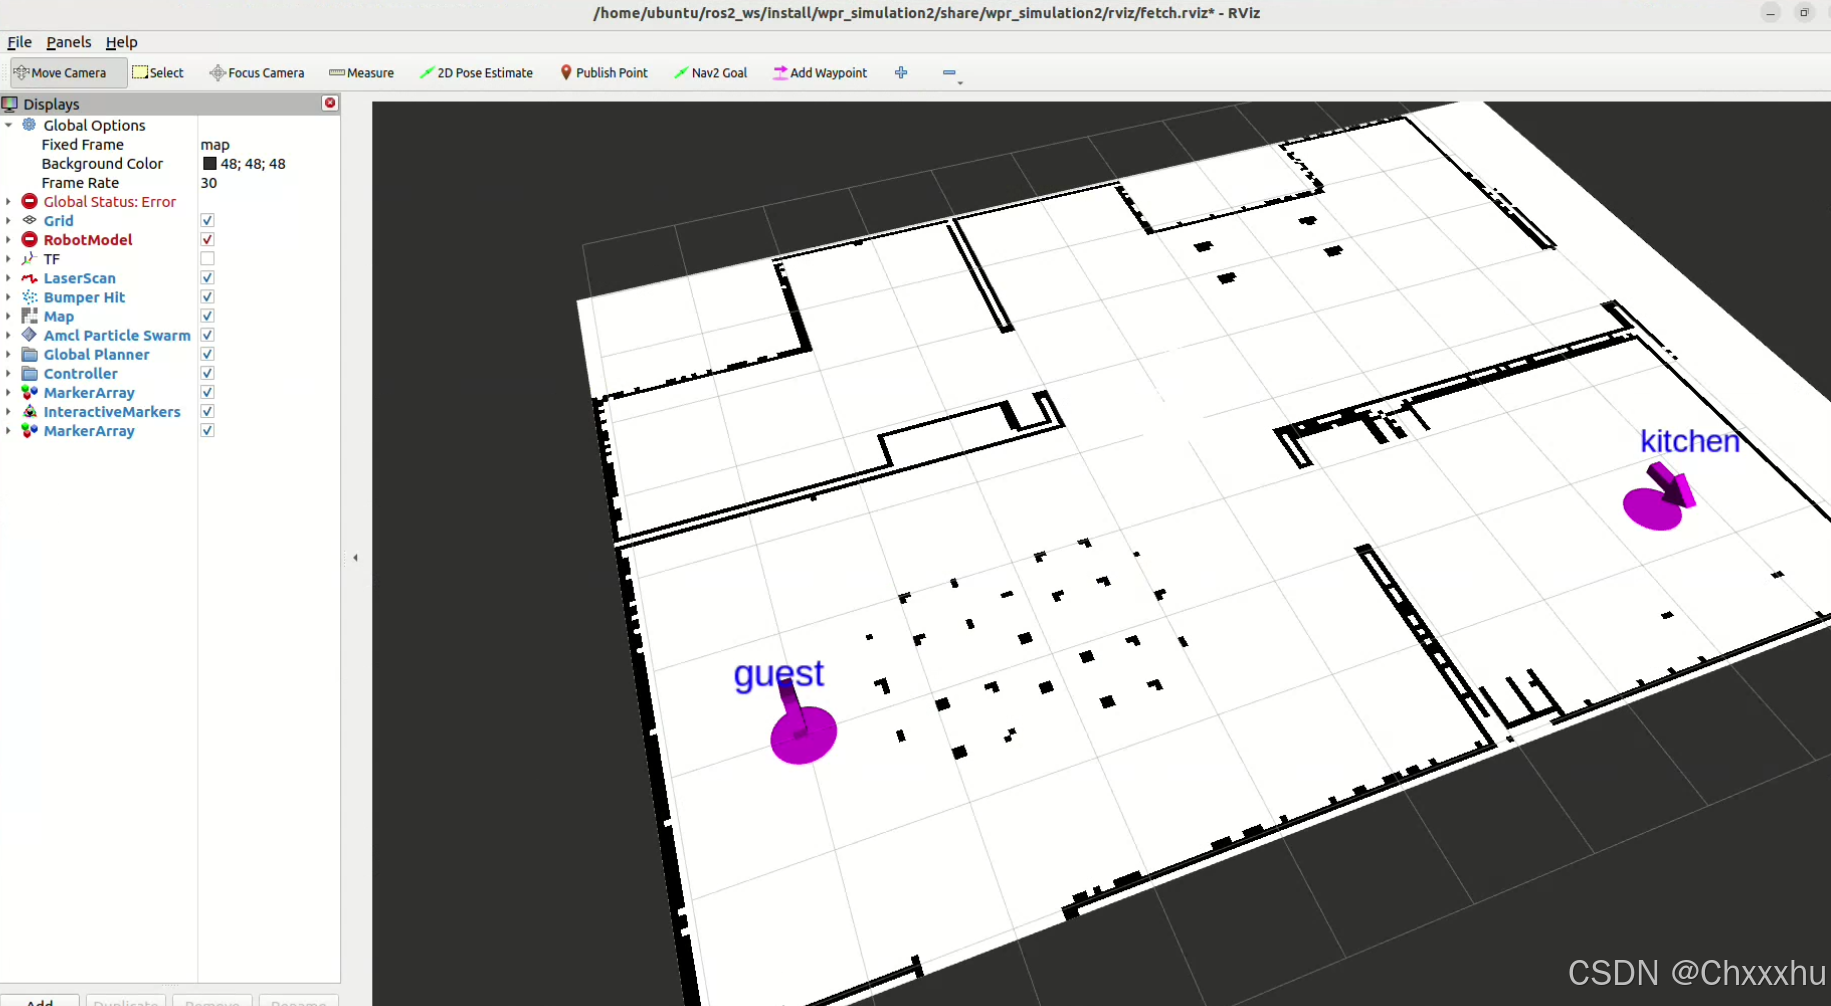Click the first MarkerArray icon below Controller

click(29, 392)
